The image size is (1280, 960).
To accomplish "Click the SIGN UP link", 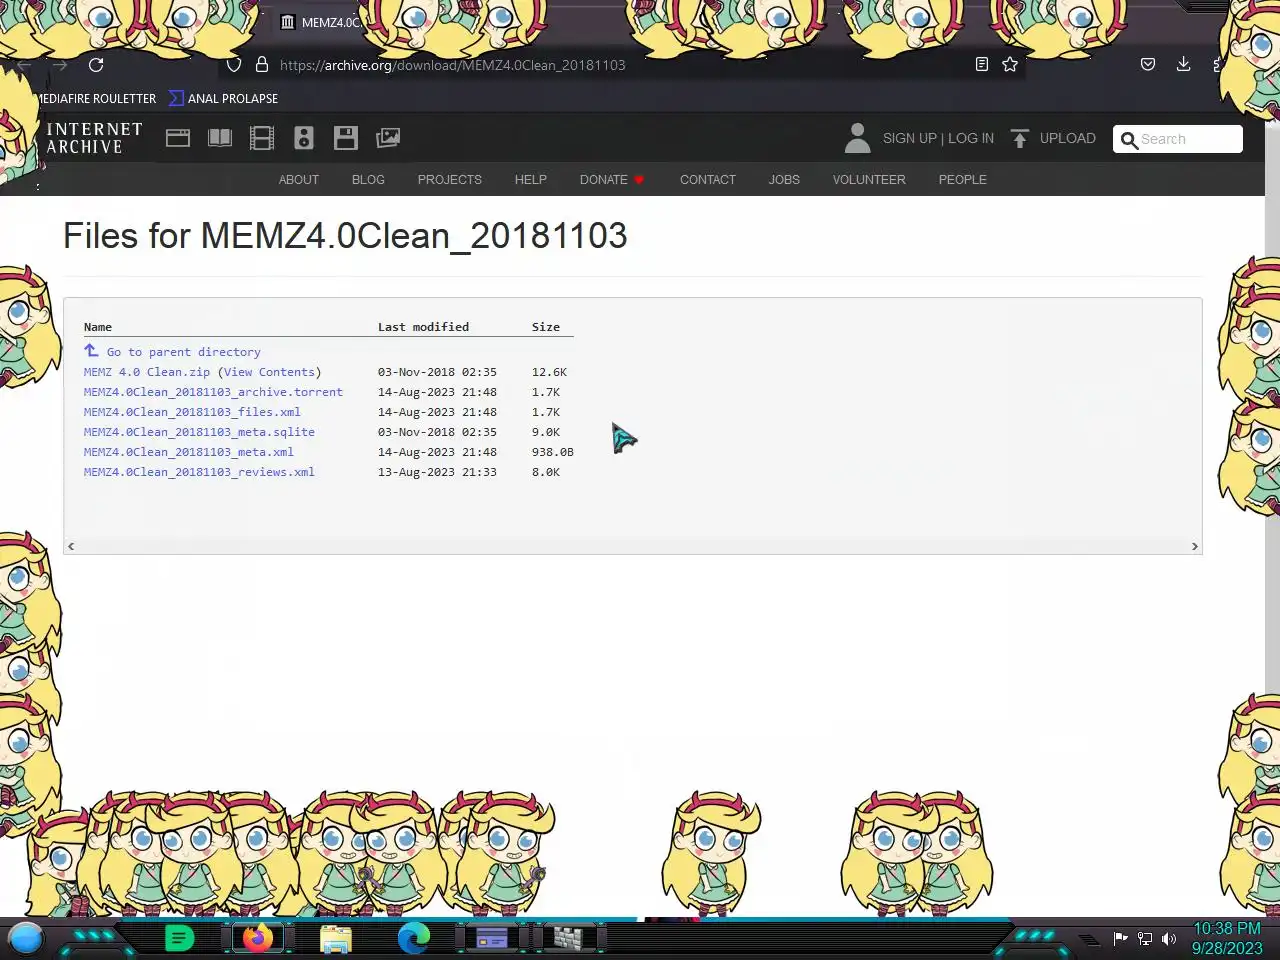I will click(x=910, y=138).
